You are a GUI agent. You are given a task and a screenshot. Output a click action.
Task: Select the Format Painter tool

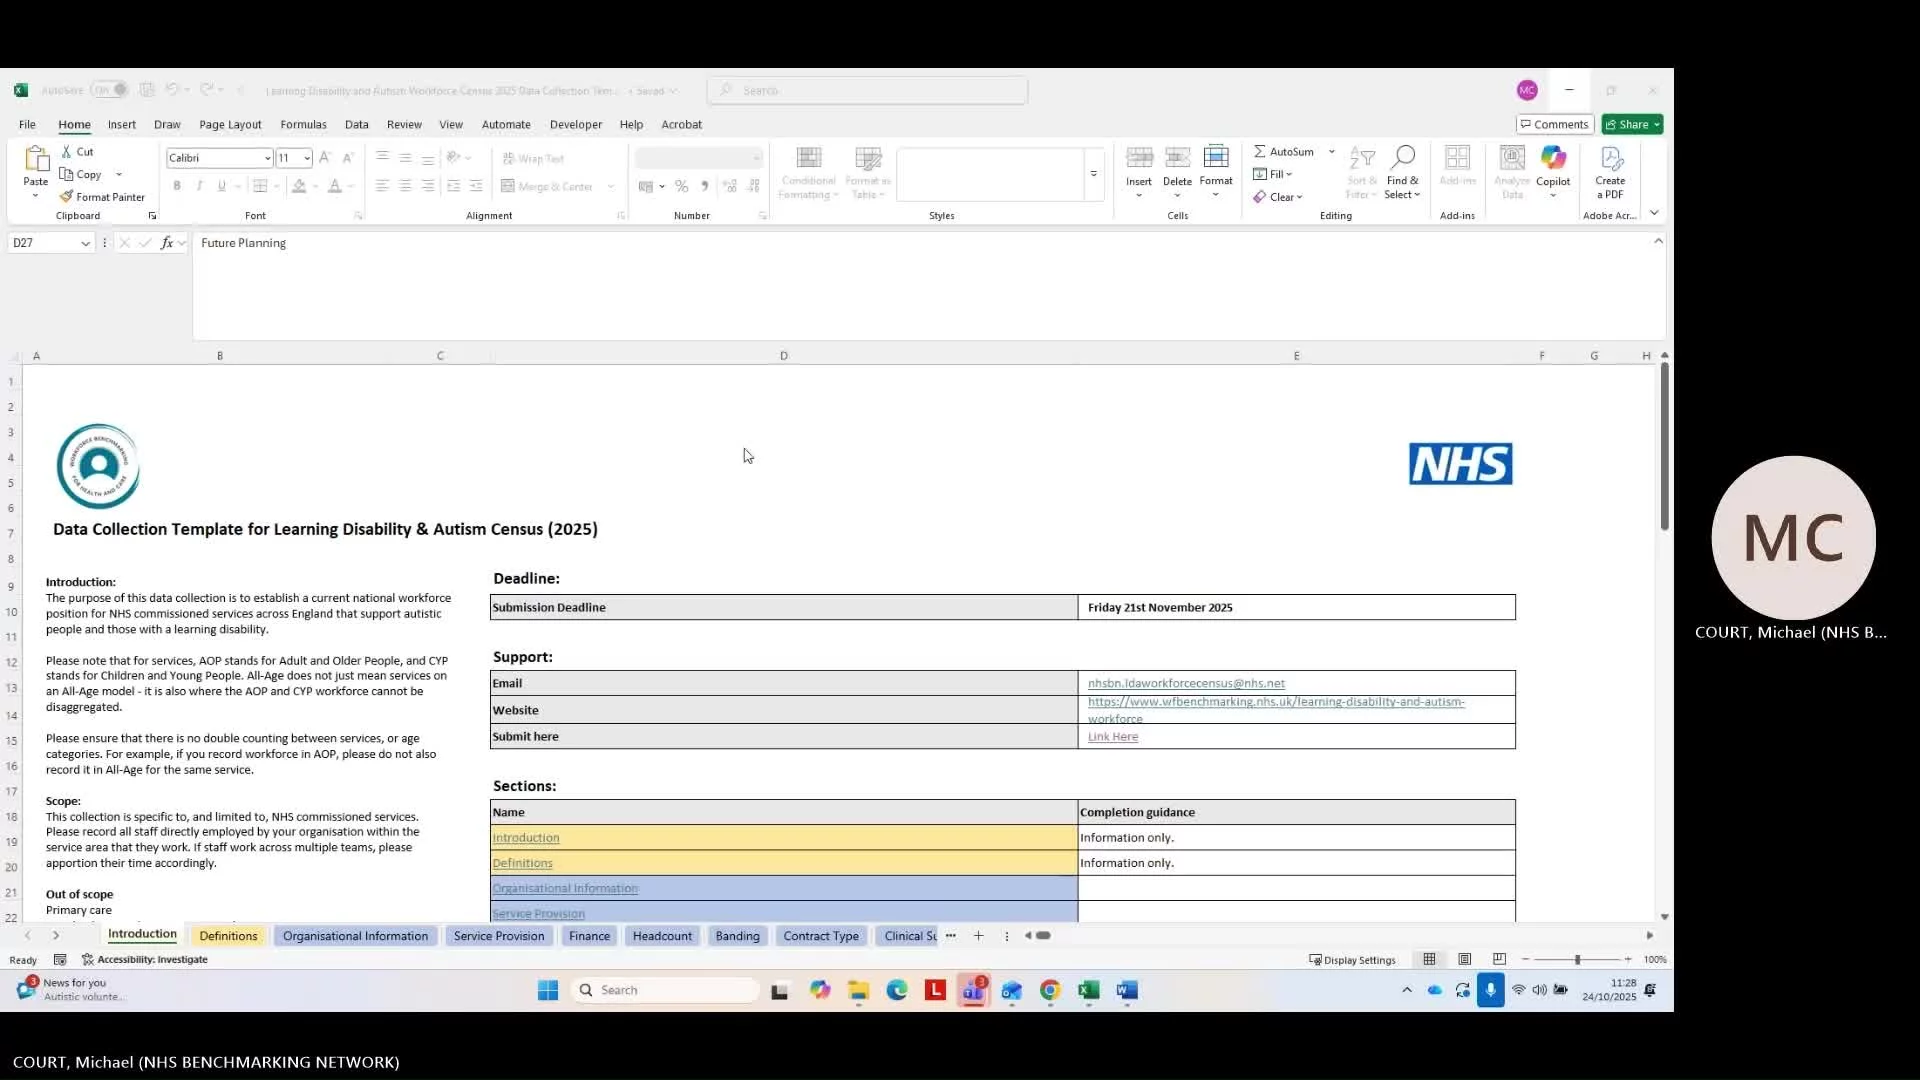tap(102, 197)
